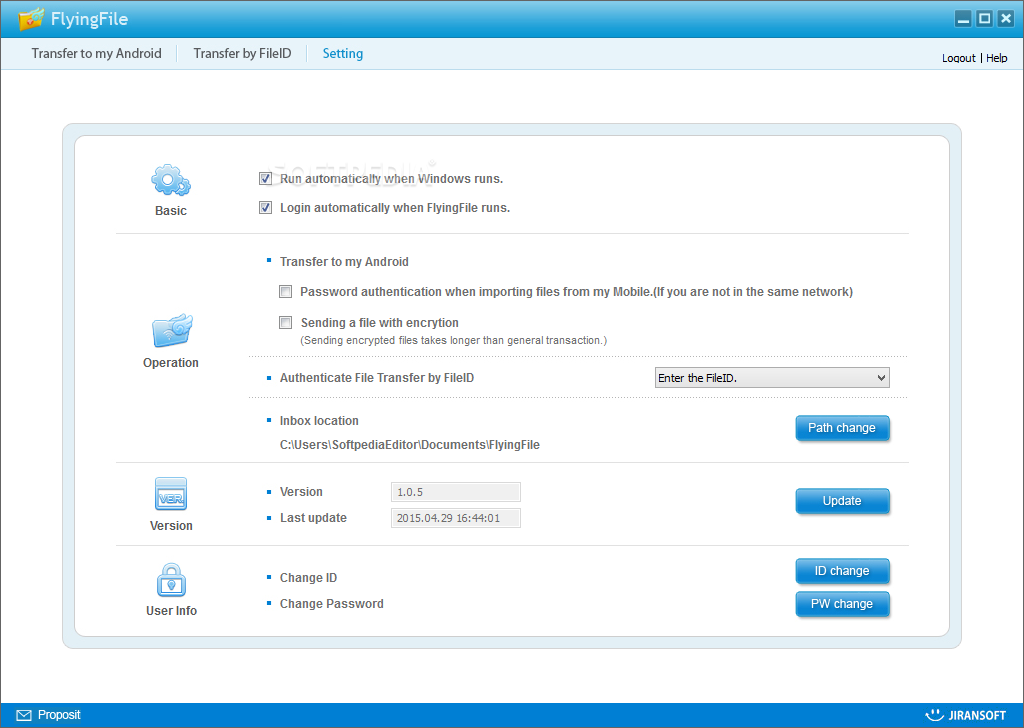Click the Change Password label

[331, 603]
